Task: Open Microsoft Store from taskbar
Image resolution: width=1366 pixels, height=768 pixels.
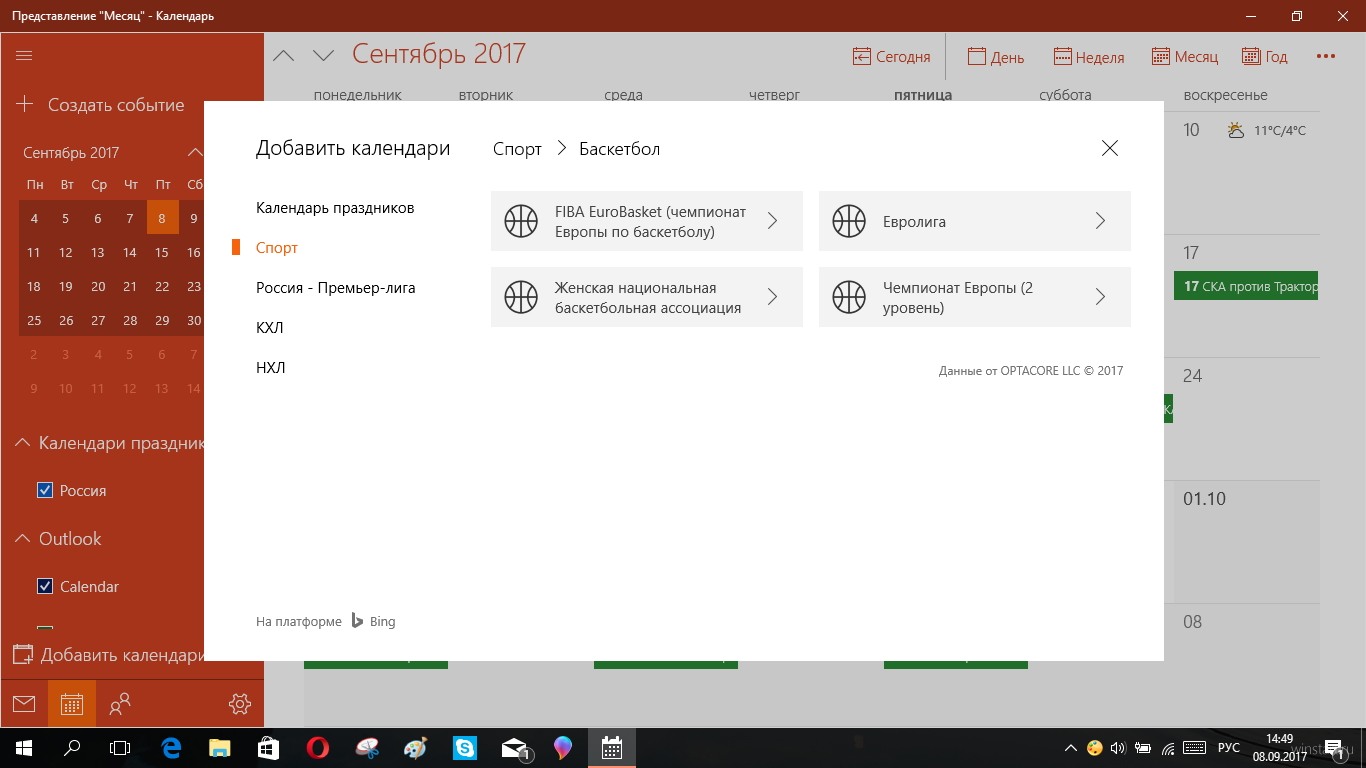Action: (x=268, y=748)
